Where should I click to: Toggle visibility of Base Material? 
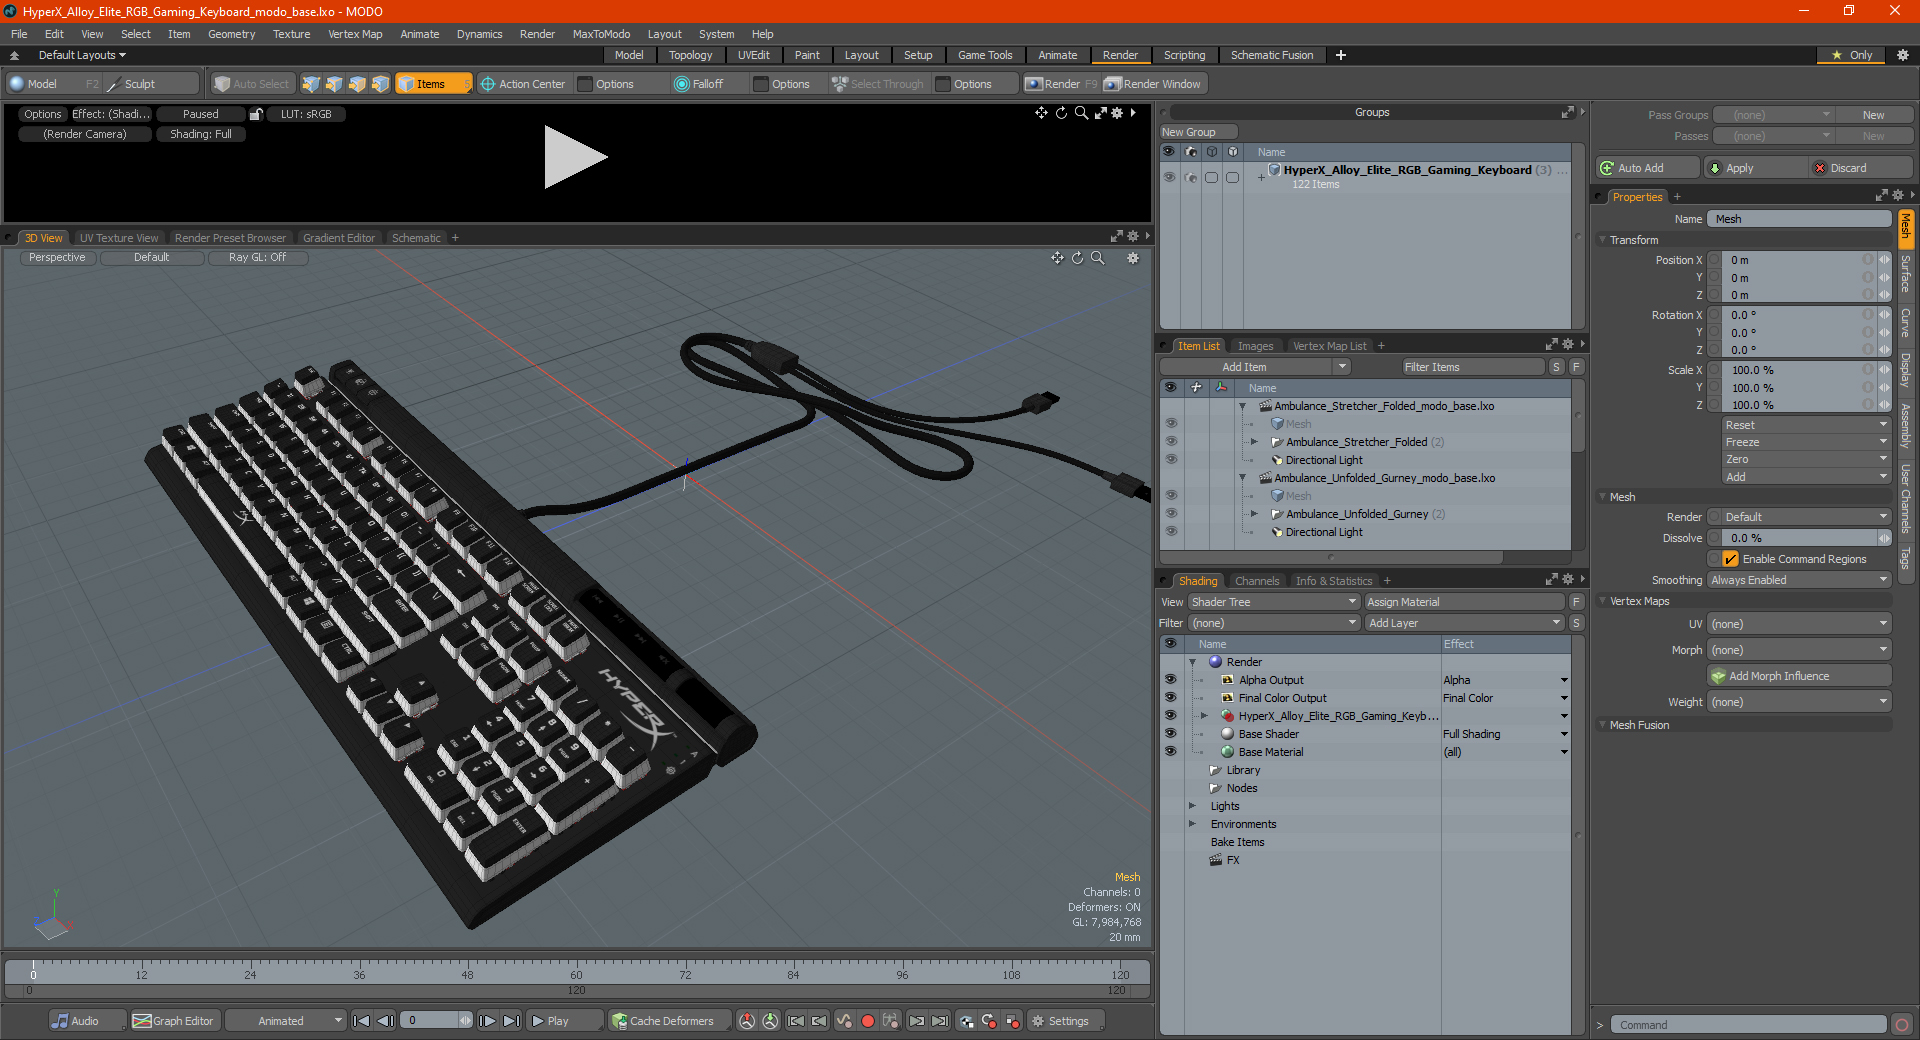[1170, 752]
